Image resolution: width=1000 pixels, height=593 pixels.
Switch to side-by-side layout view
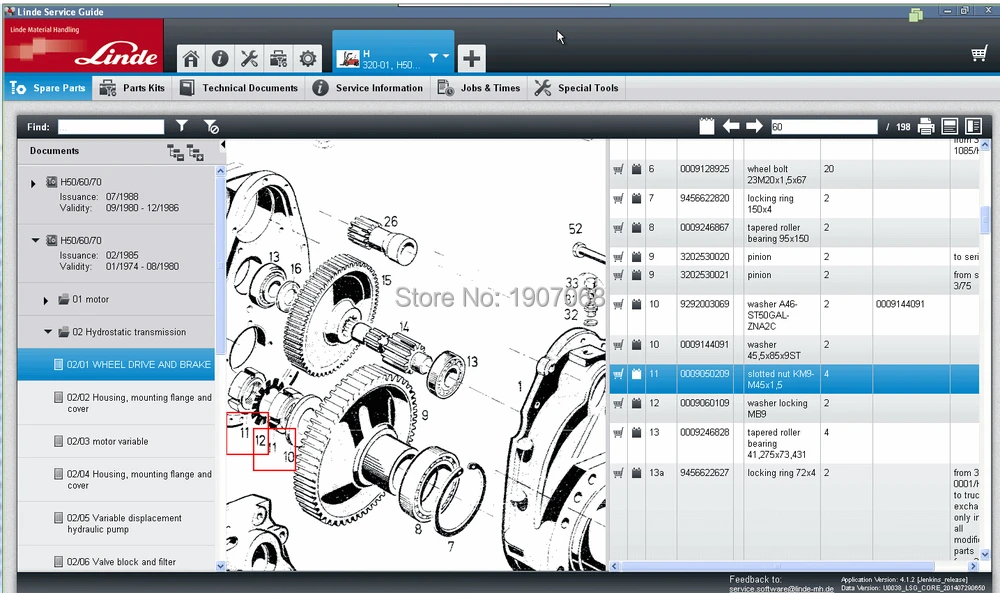point(973,126)
